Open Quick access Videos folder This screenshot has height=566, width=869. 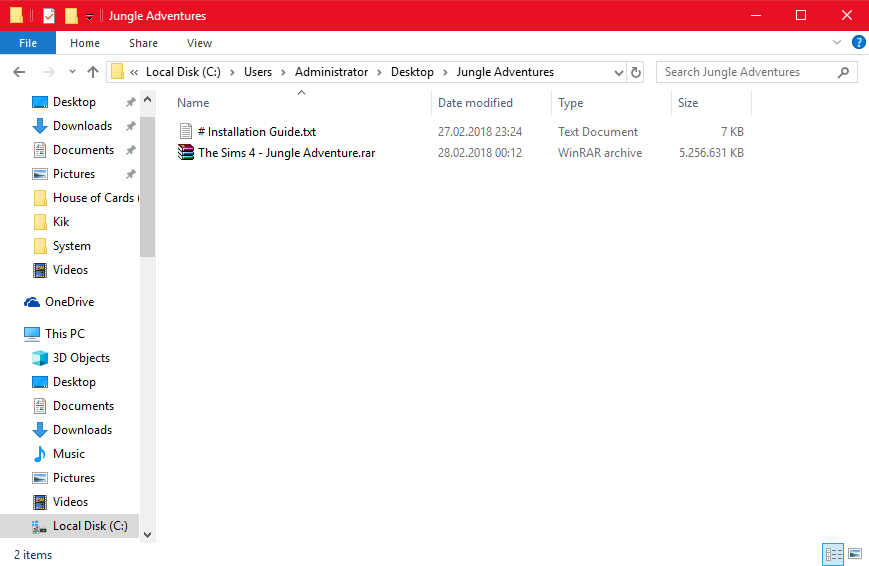70,270
